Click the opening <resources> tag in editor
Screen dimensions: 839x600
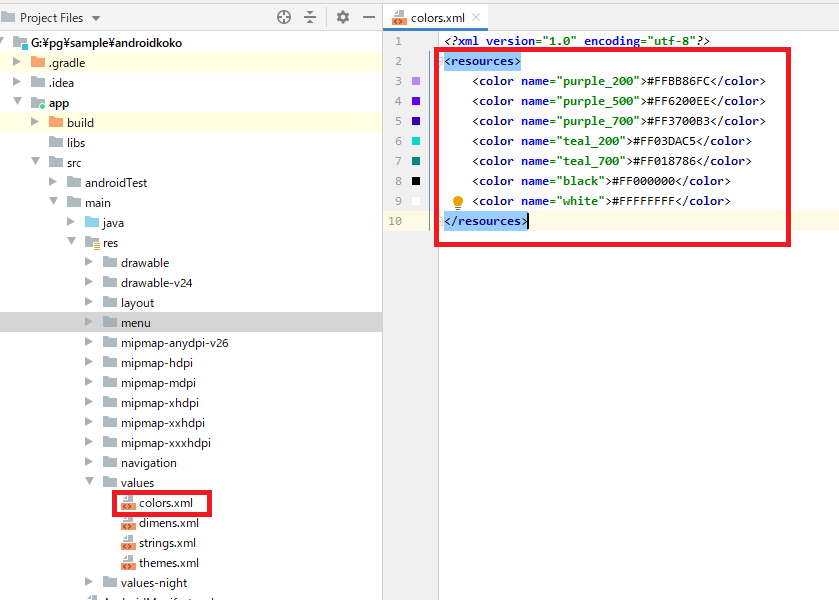point(482,61)
